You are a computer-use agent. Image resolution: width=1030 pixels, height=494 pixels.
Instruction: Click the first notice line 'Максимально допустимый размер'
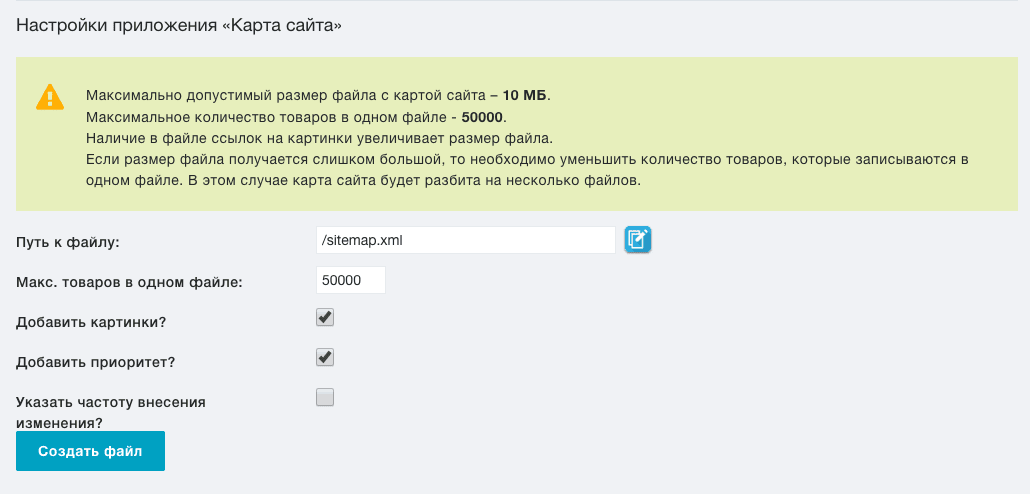(318, 95)
